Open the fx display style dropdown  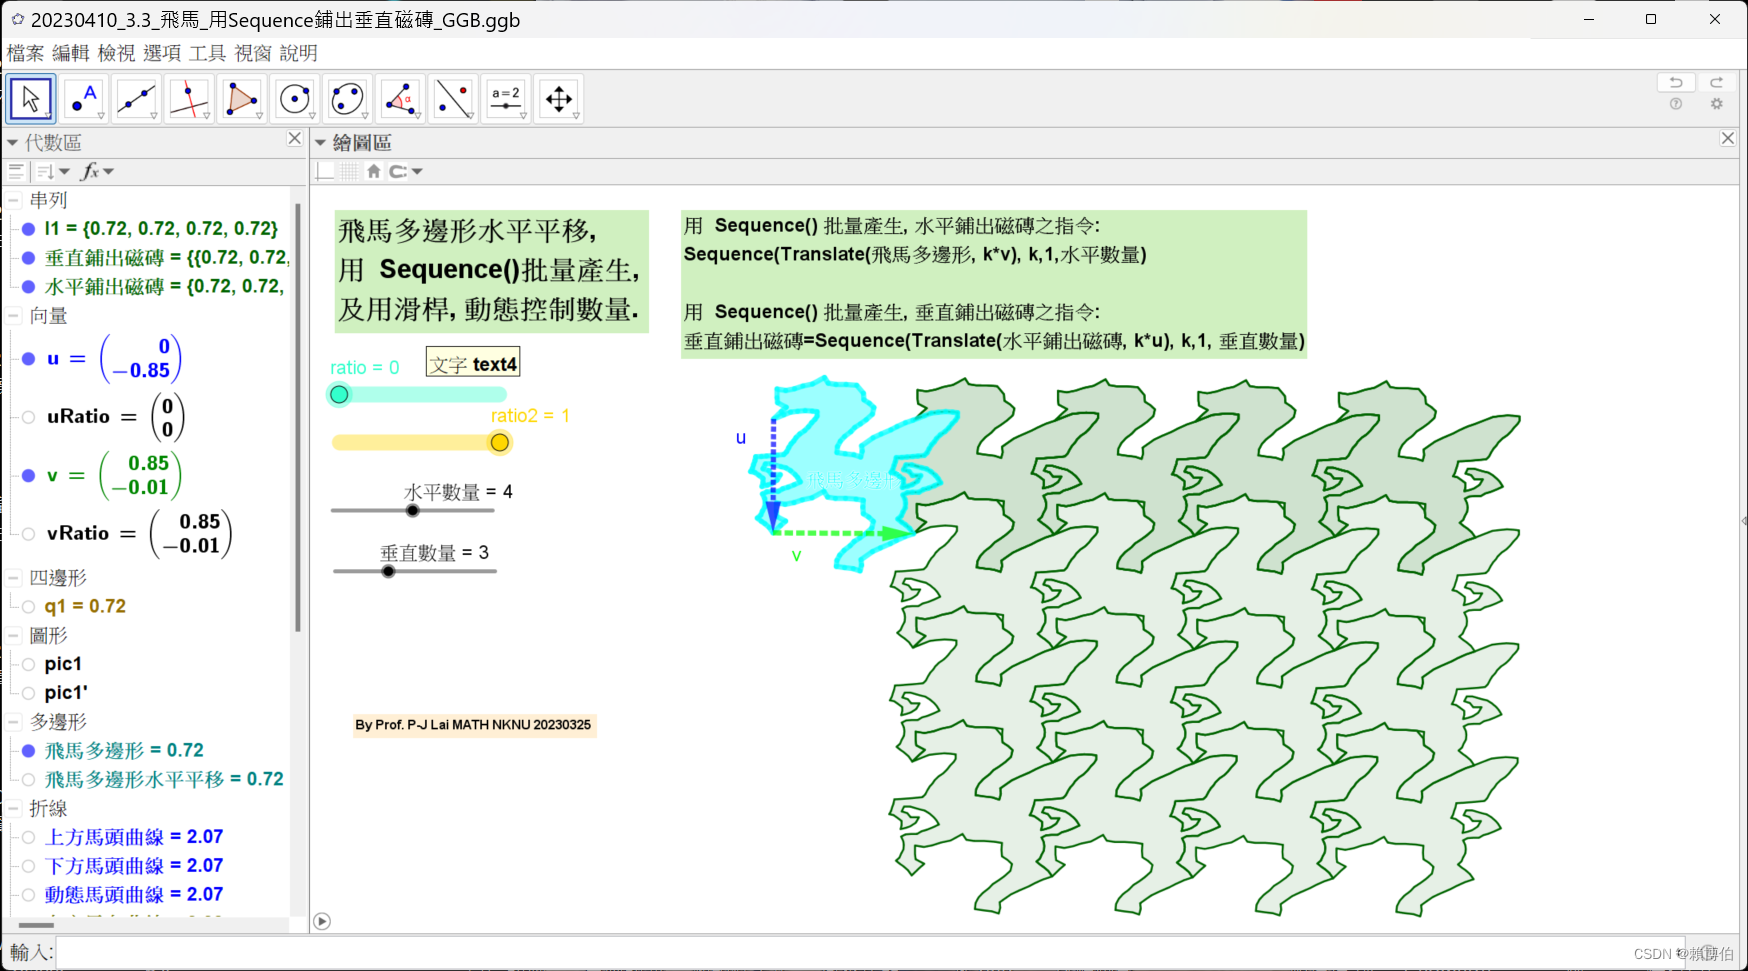click(97, 171)
